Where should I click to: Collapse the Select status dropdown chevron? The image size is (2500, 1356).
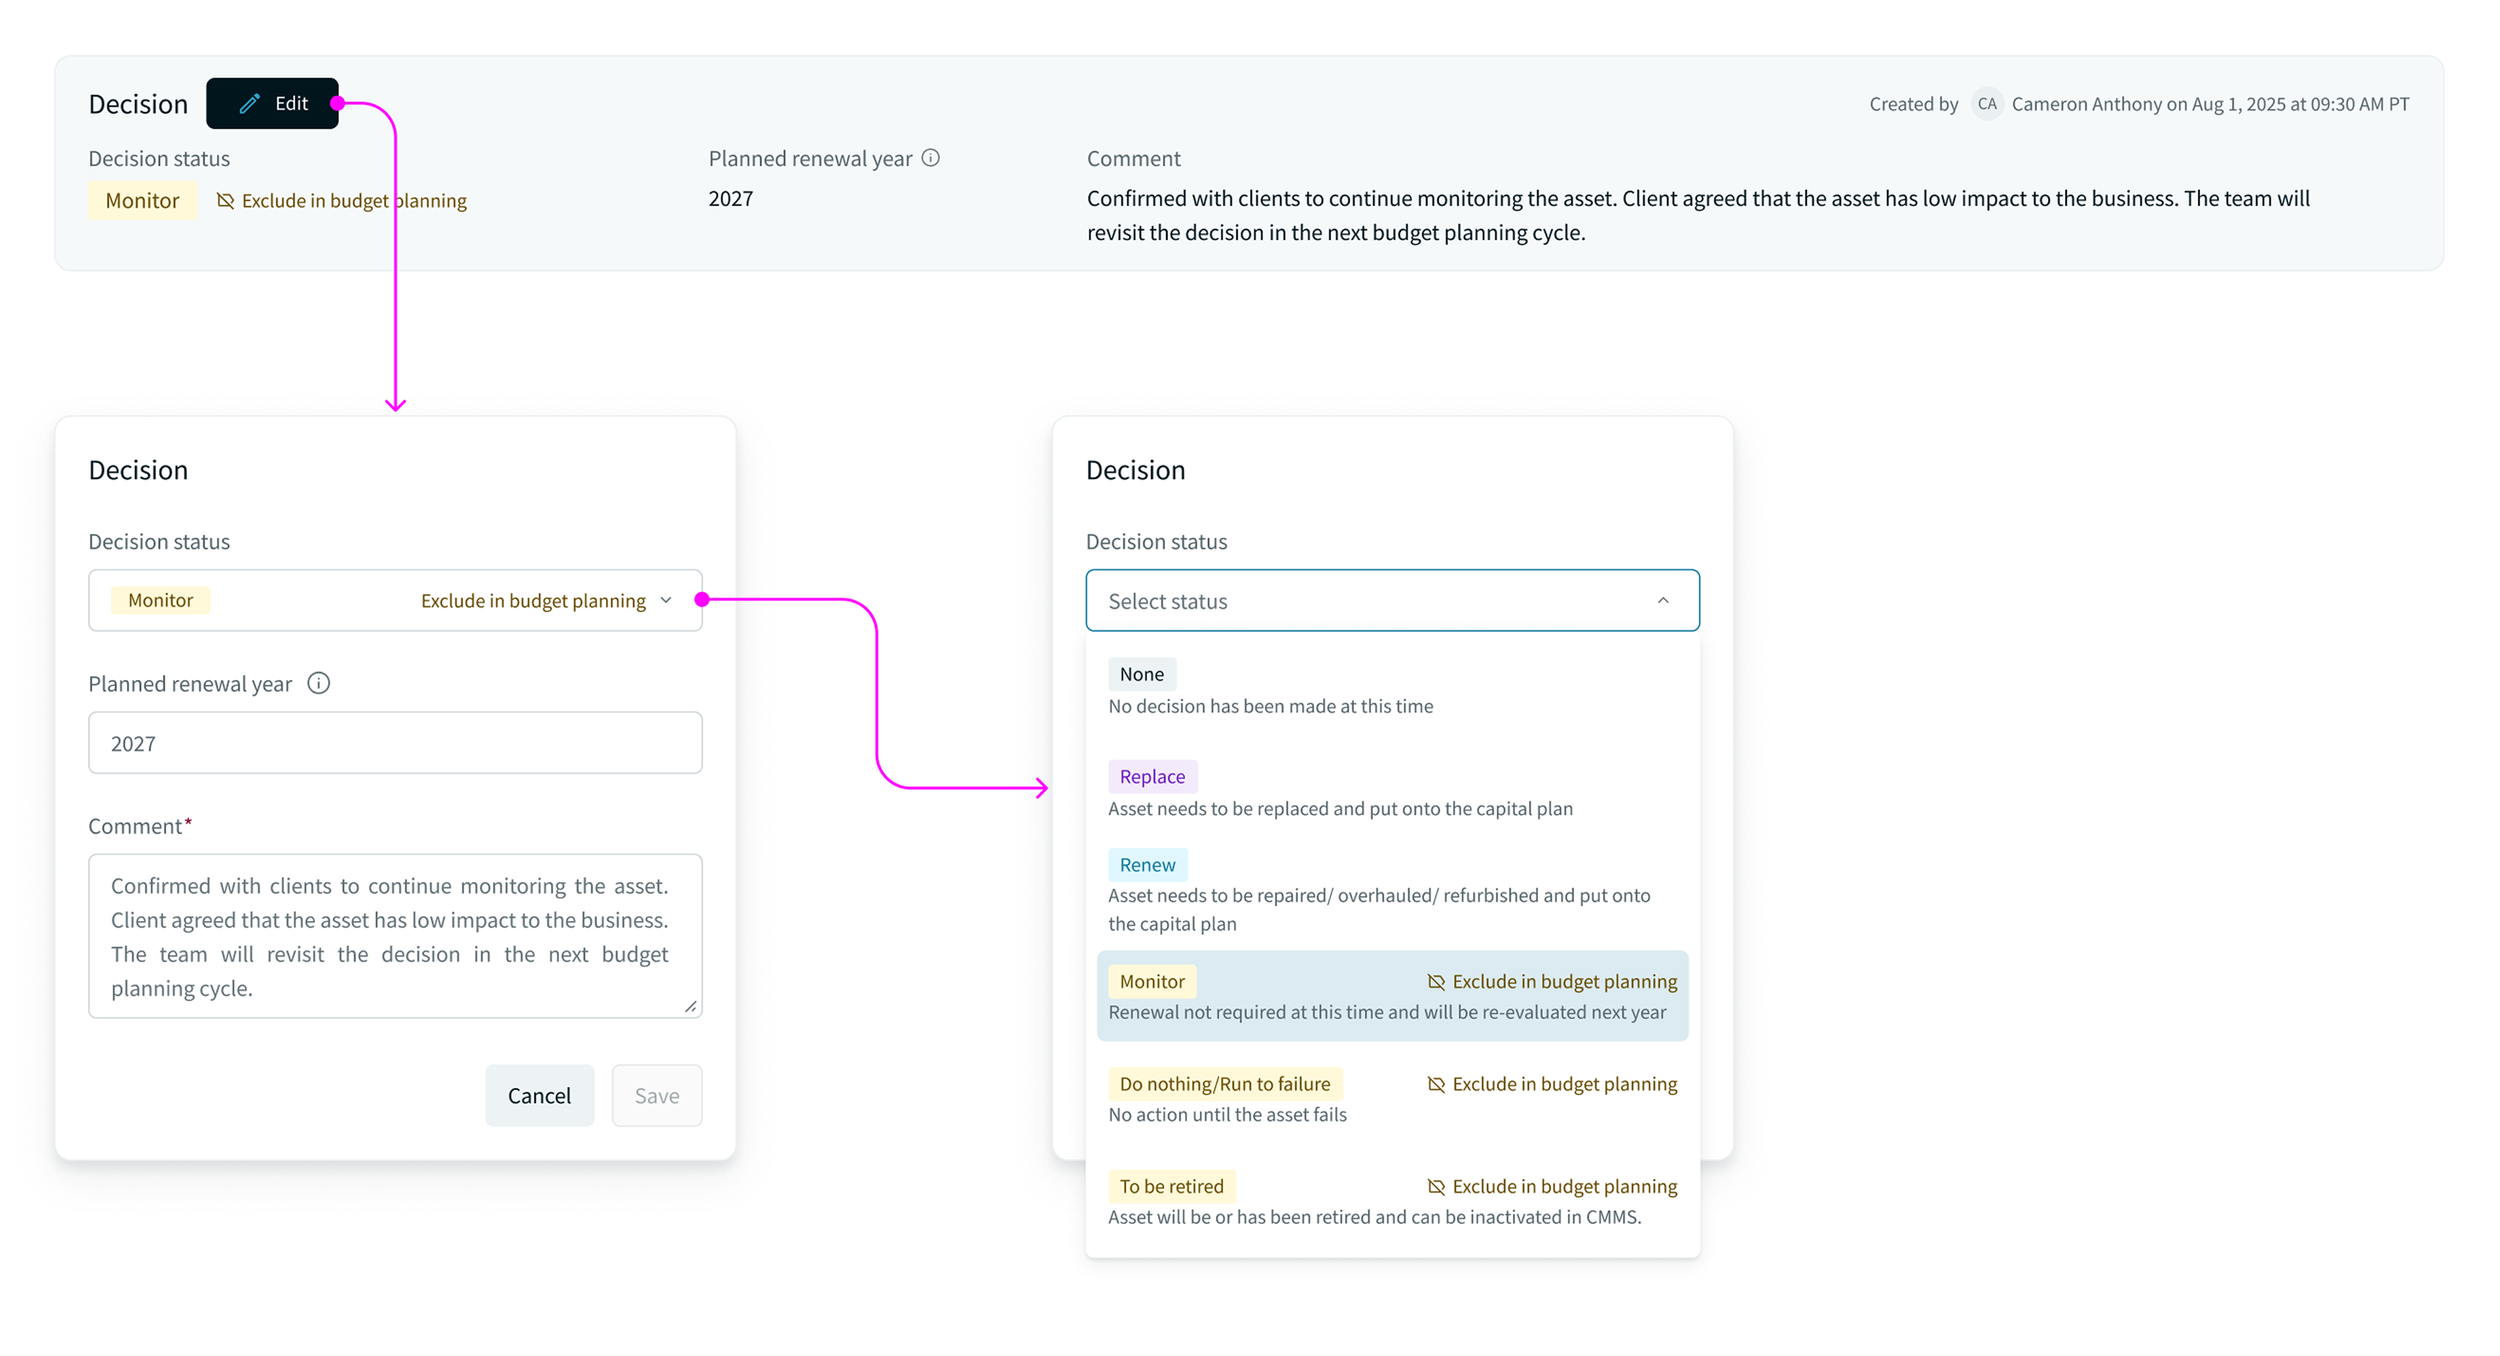tap(1663, 600)
